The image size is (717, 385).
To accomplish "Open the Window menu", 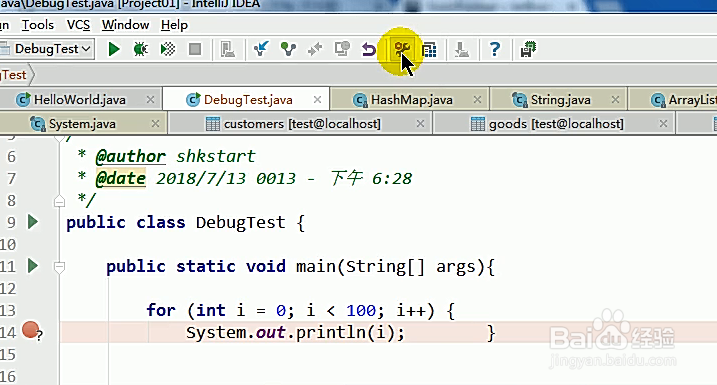I will pyautogui.click(x=125, y=25).
